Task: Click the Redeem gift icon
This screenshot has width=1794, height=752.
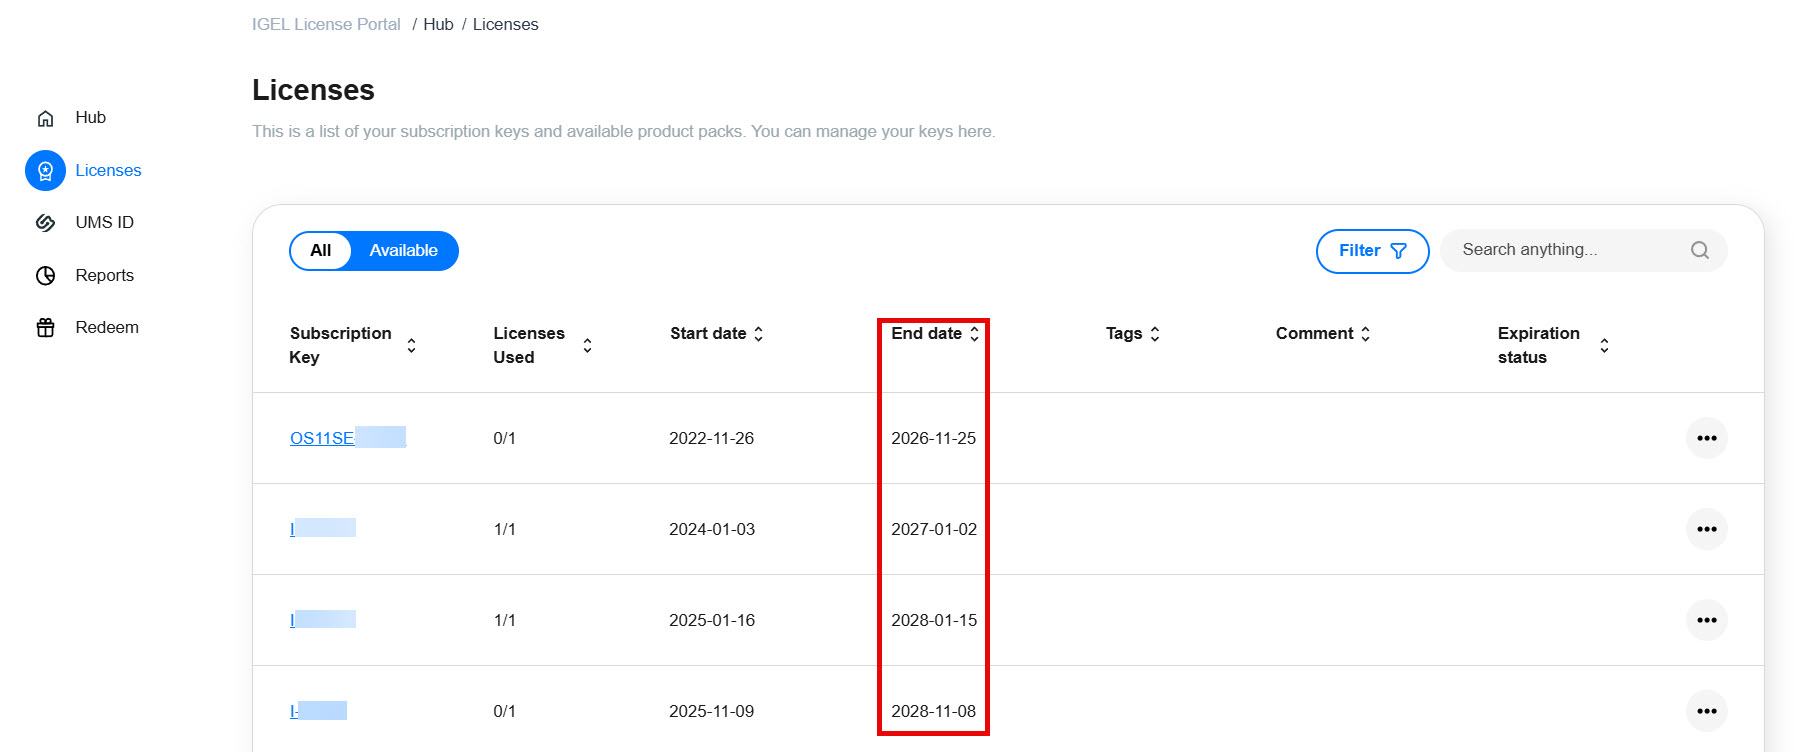Action: [x=45, y=328]
